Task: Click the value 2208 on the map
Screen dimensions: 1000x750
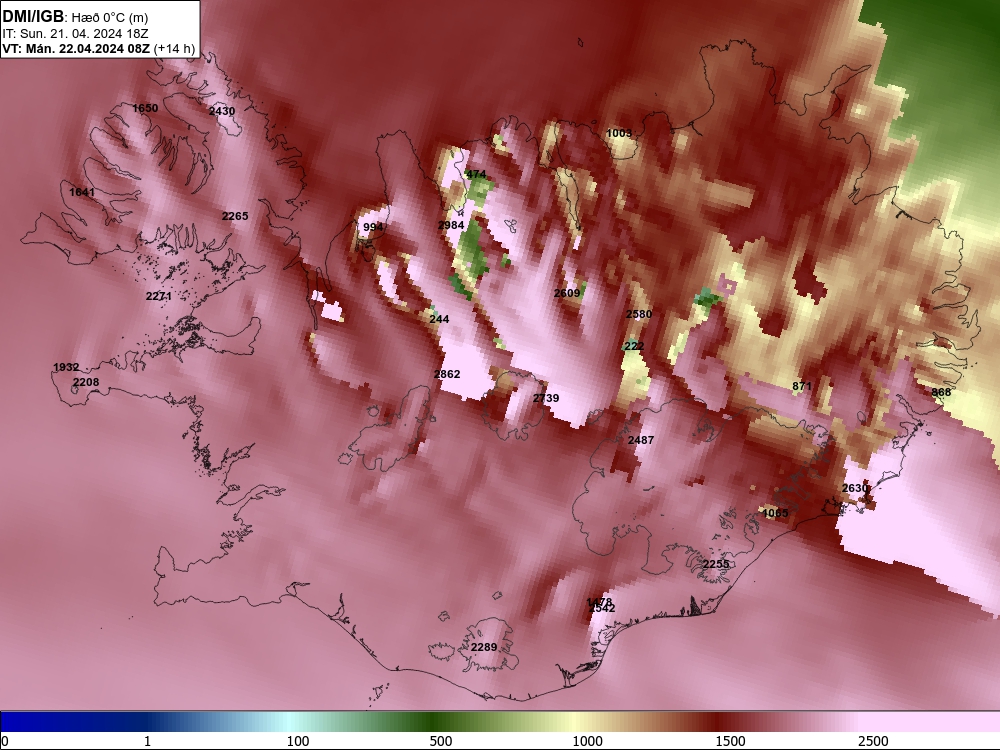Action: point(85,382)
